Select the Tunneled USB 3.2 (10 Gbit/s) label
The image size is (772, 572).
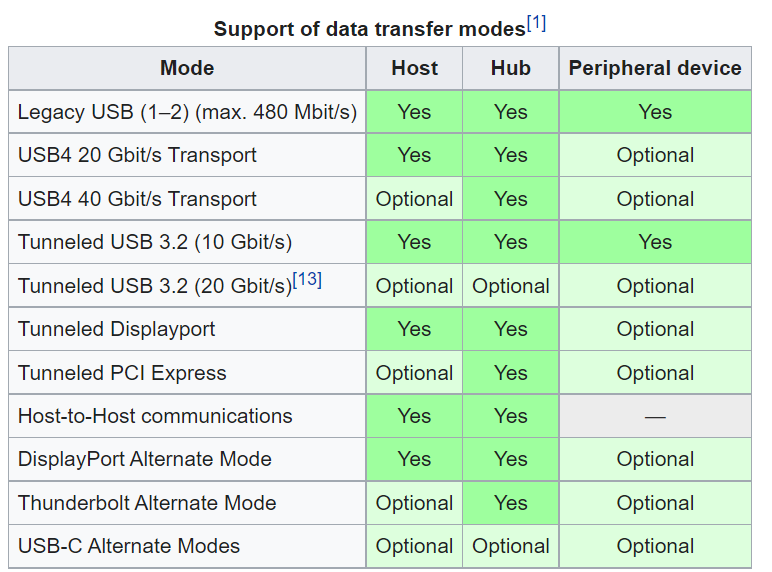155,242
